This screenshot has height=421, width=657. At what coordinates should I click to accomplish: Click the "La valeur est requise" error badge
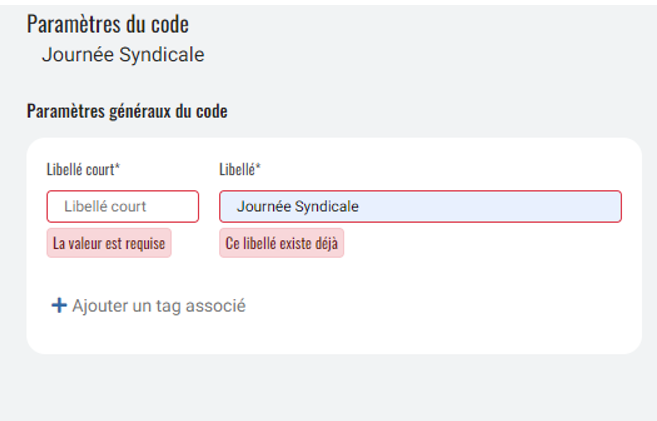coord(109,243)
